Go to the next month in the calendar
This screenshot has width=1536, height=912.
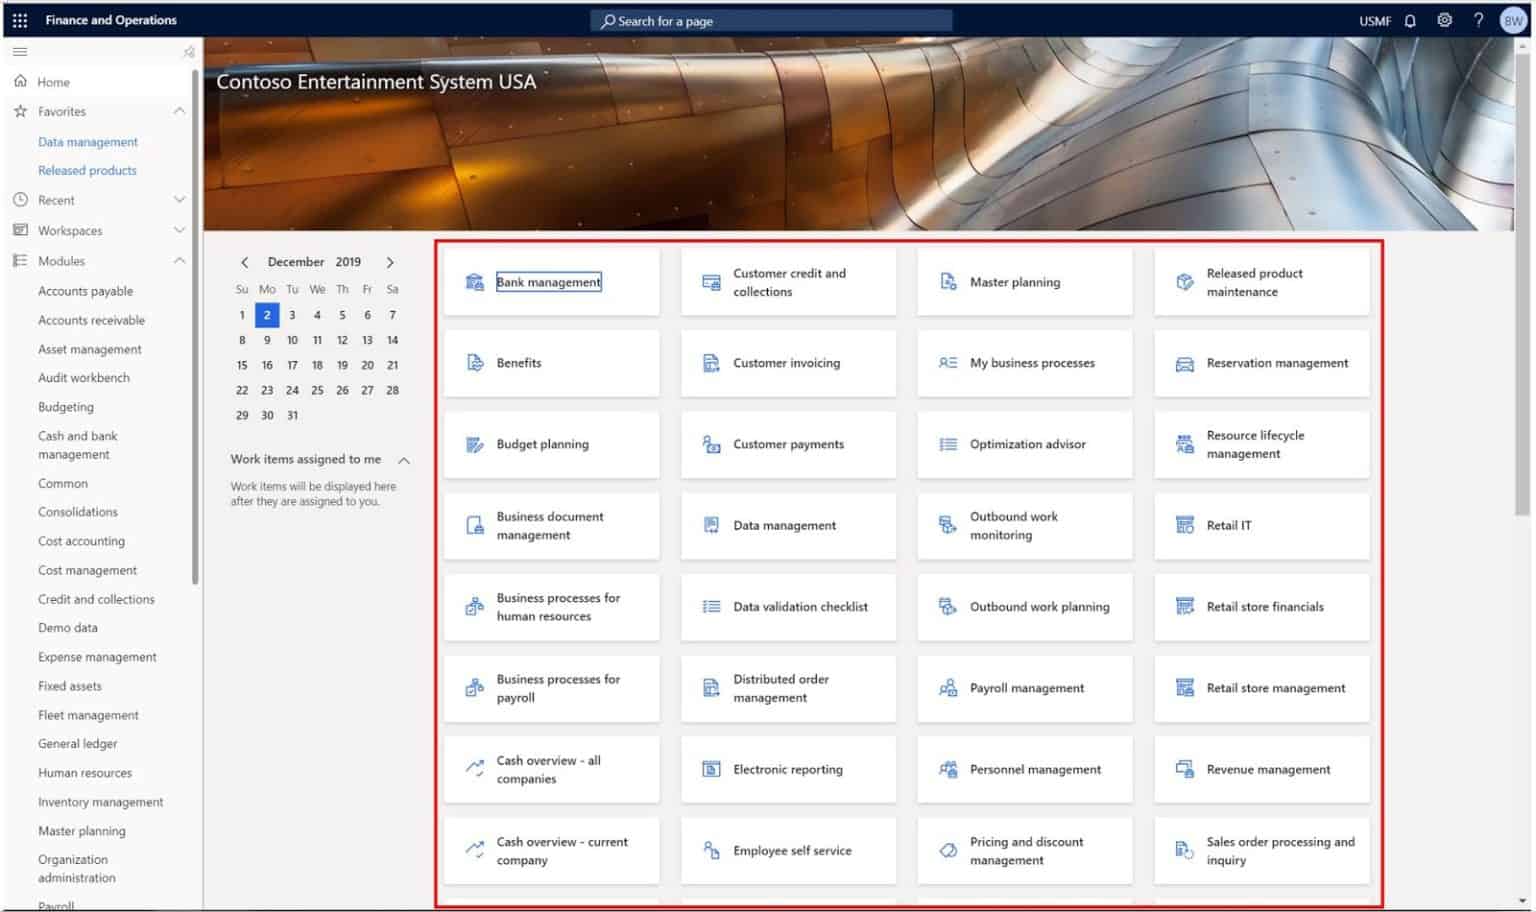391,261
